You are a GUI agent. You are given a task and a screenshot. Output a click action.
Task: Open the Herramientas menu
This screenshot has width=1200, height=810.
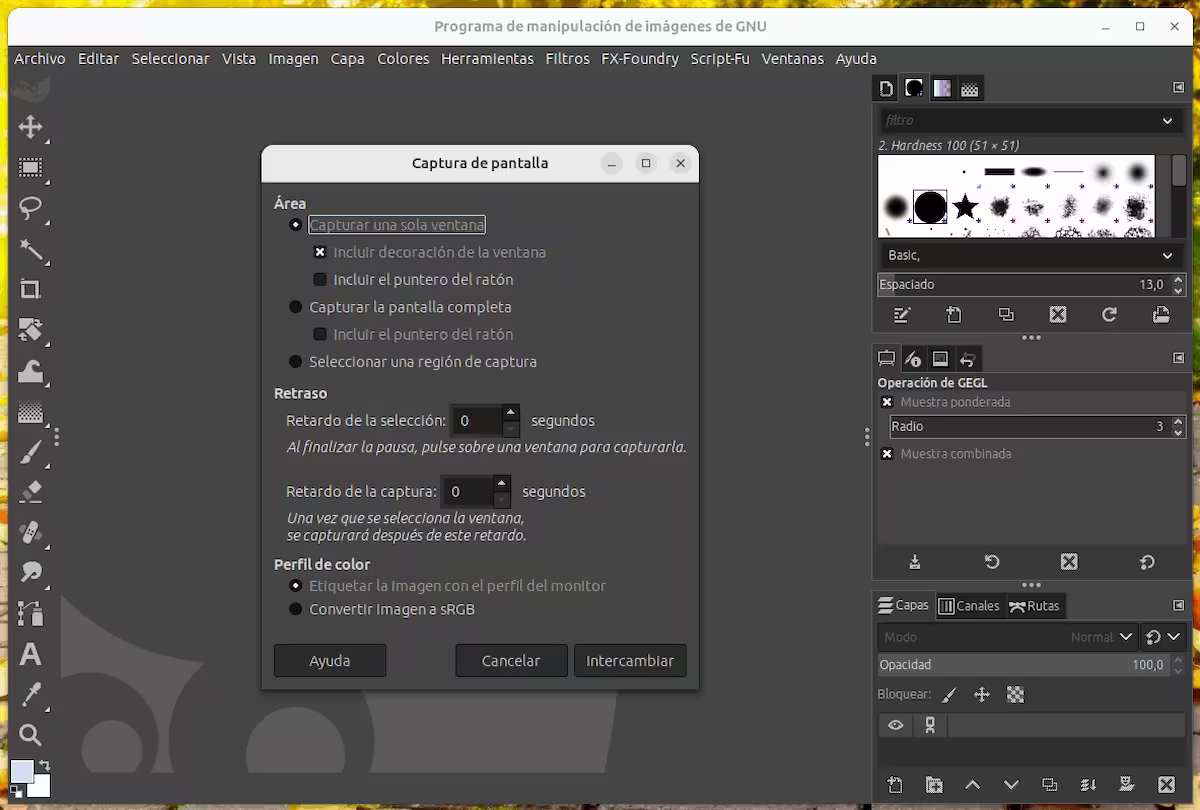click(487, 59)
